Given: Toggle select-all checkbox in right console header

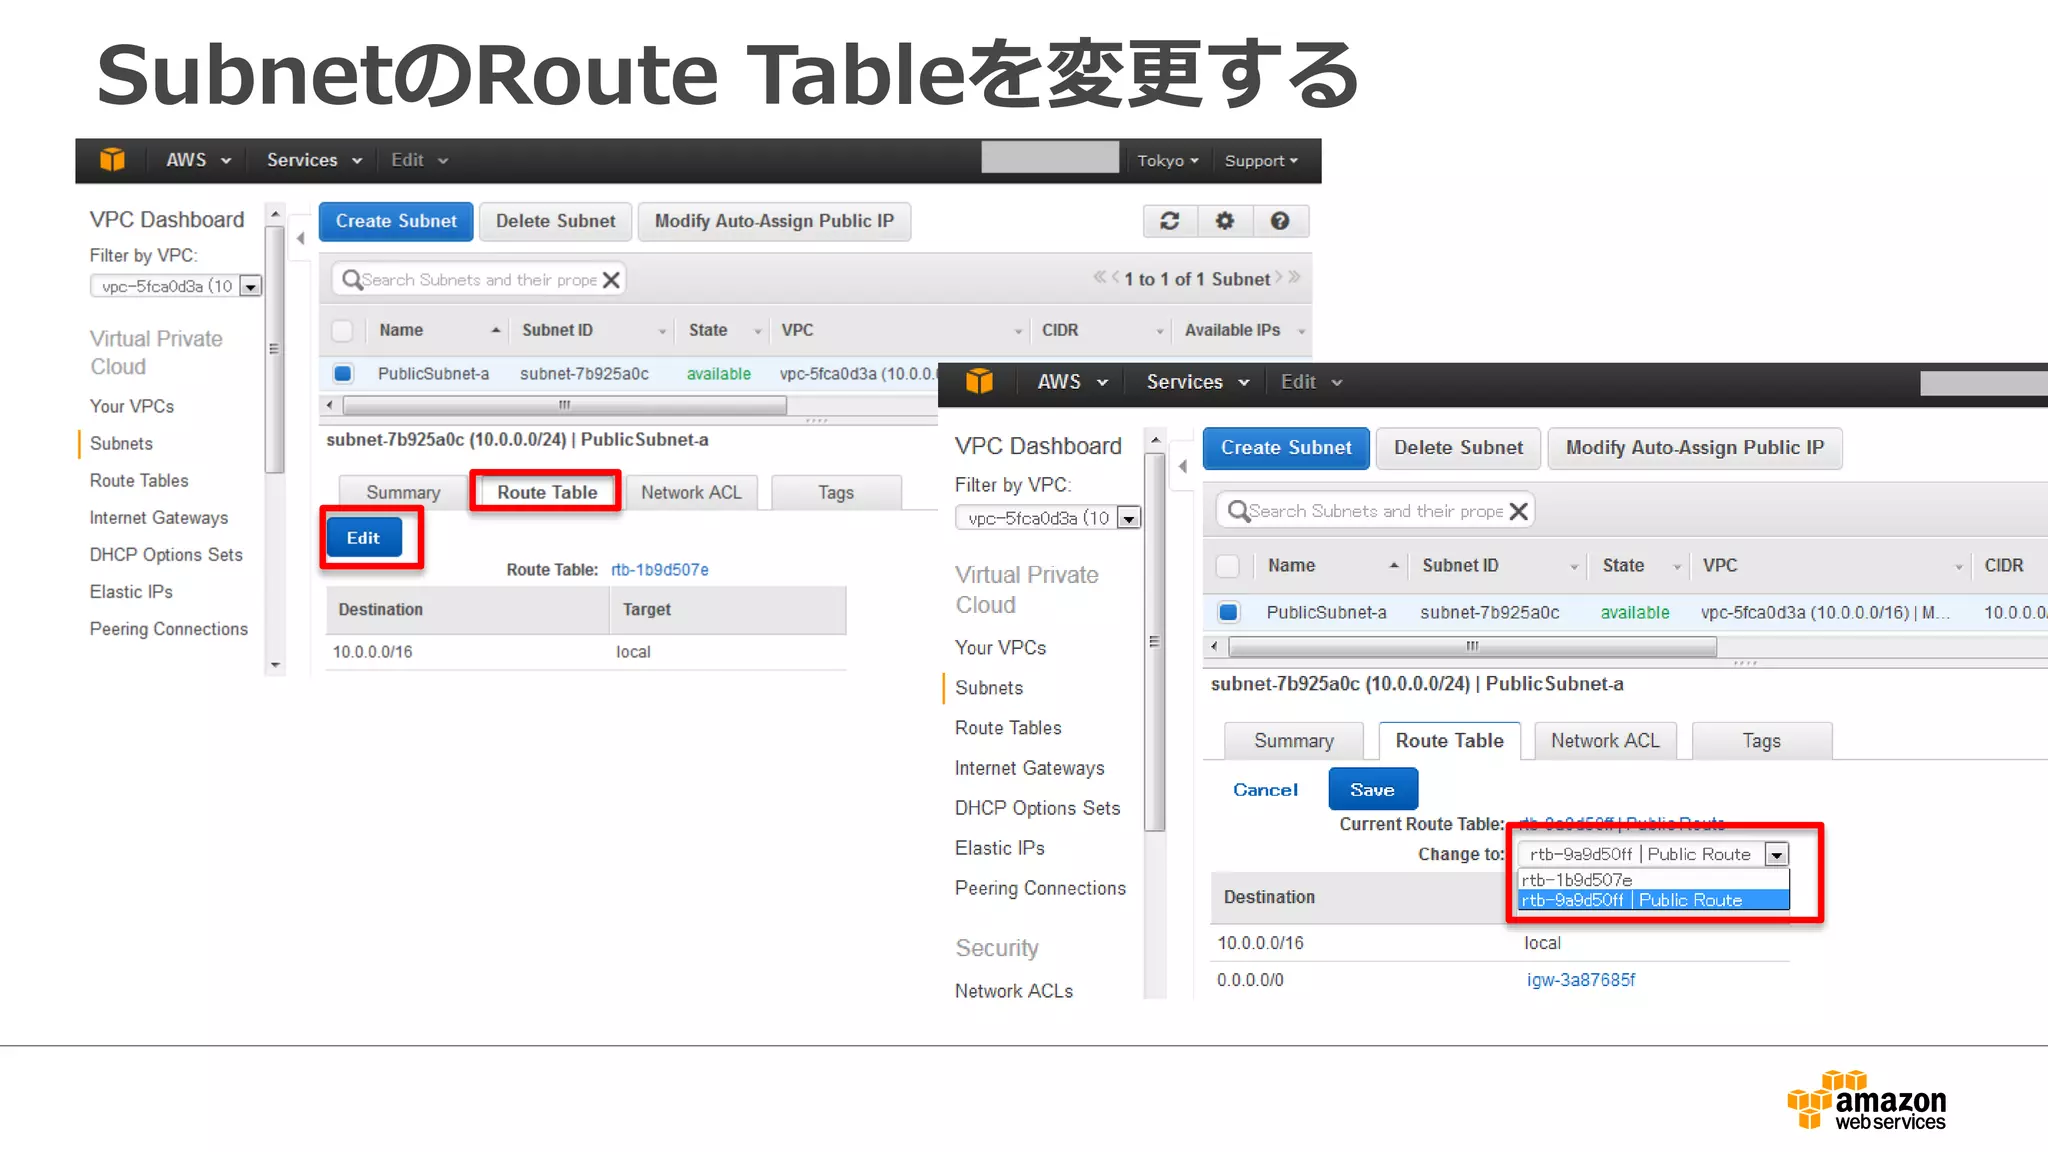Looking at the screenshot, I should coord(1228,566).
